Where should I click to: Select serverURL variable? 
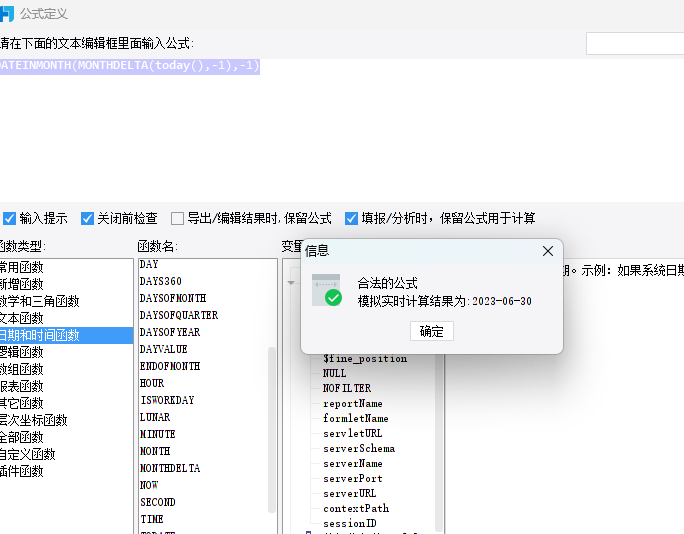(349, 493)
